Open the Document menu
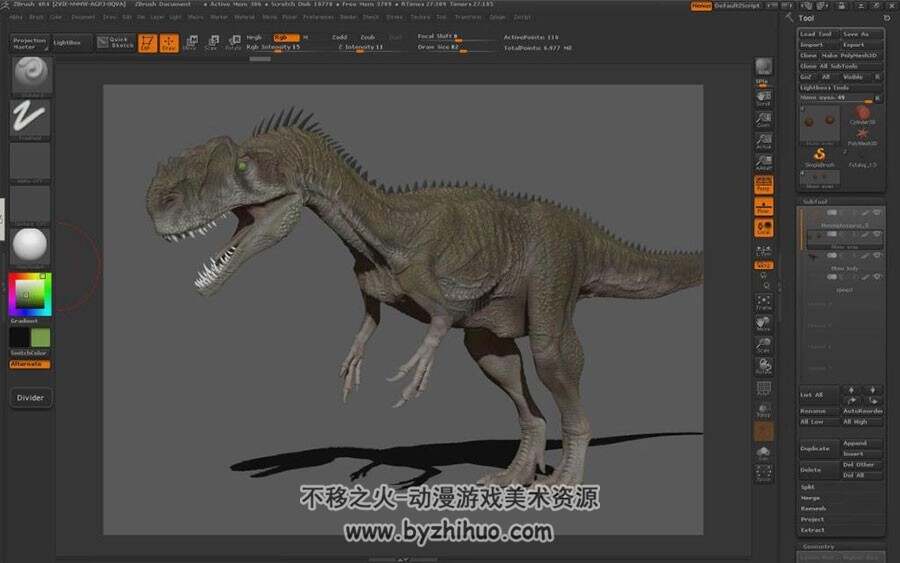This screenshot has width=900, height=563. point(83,17)
